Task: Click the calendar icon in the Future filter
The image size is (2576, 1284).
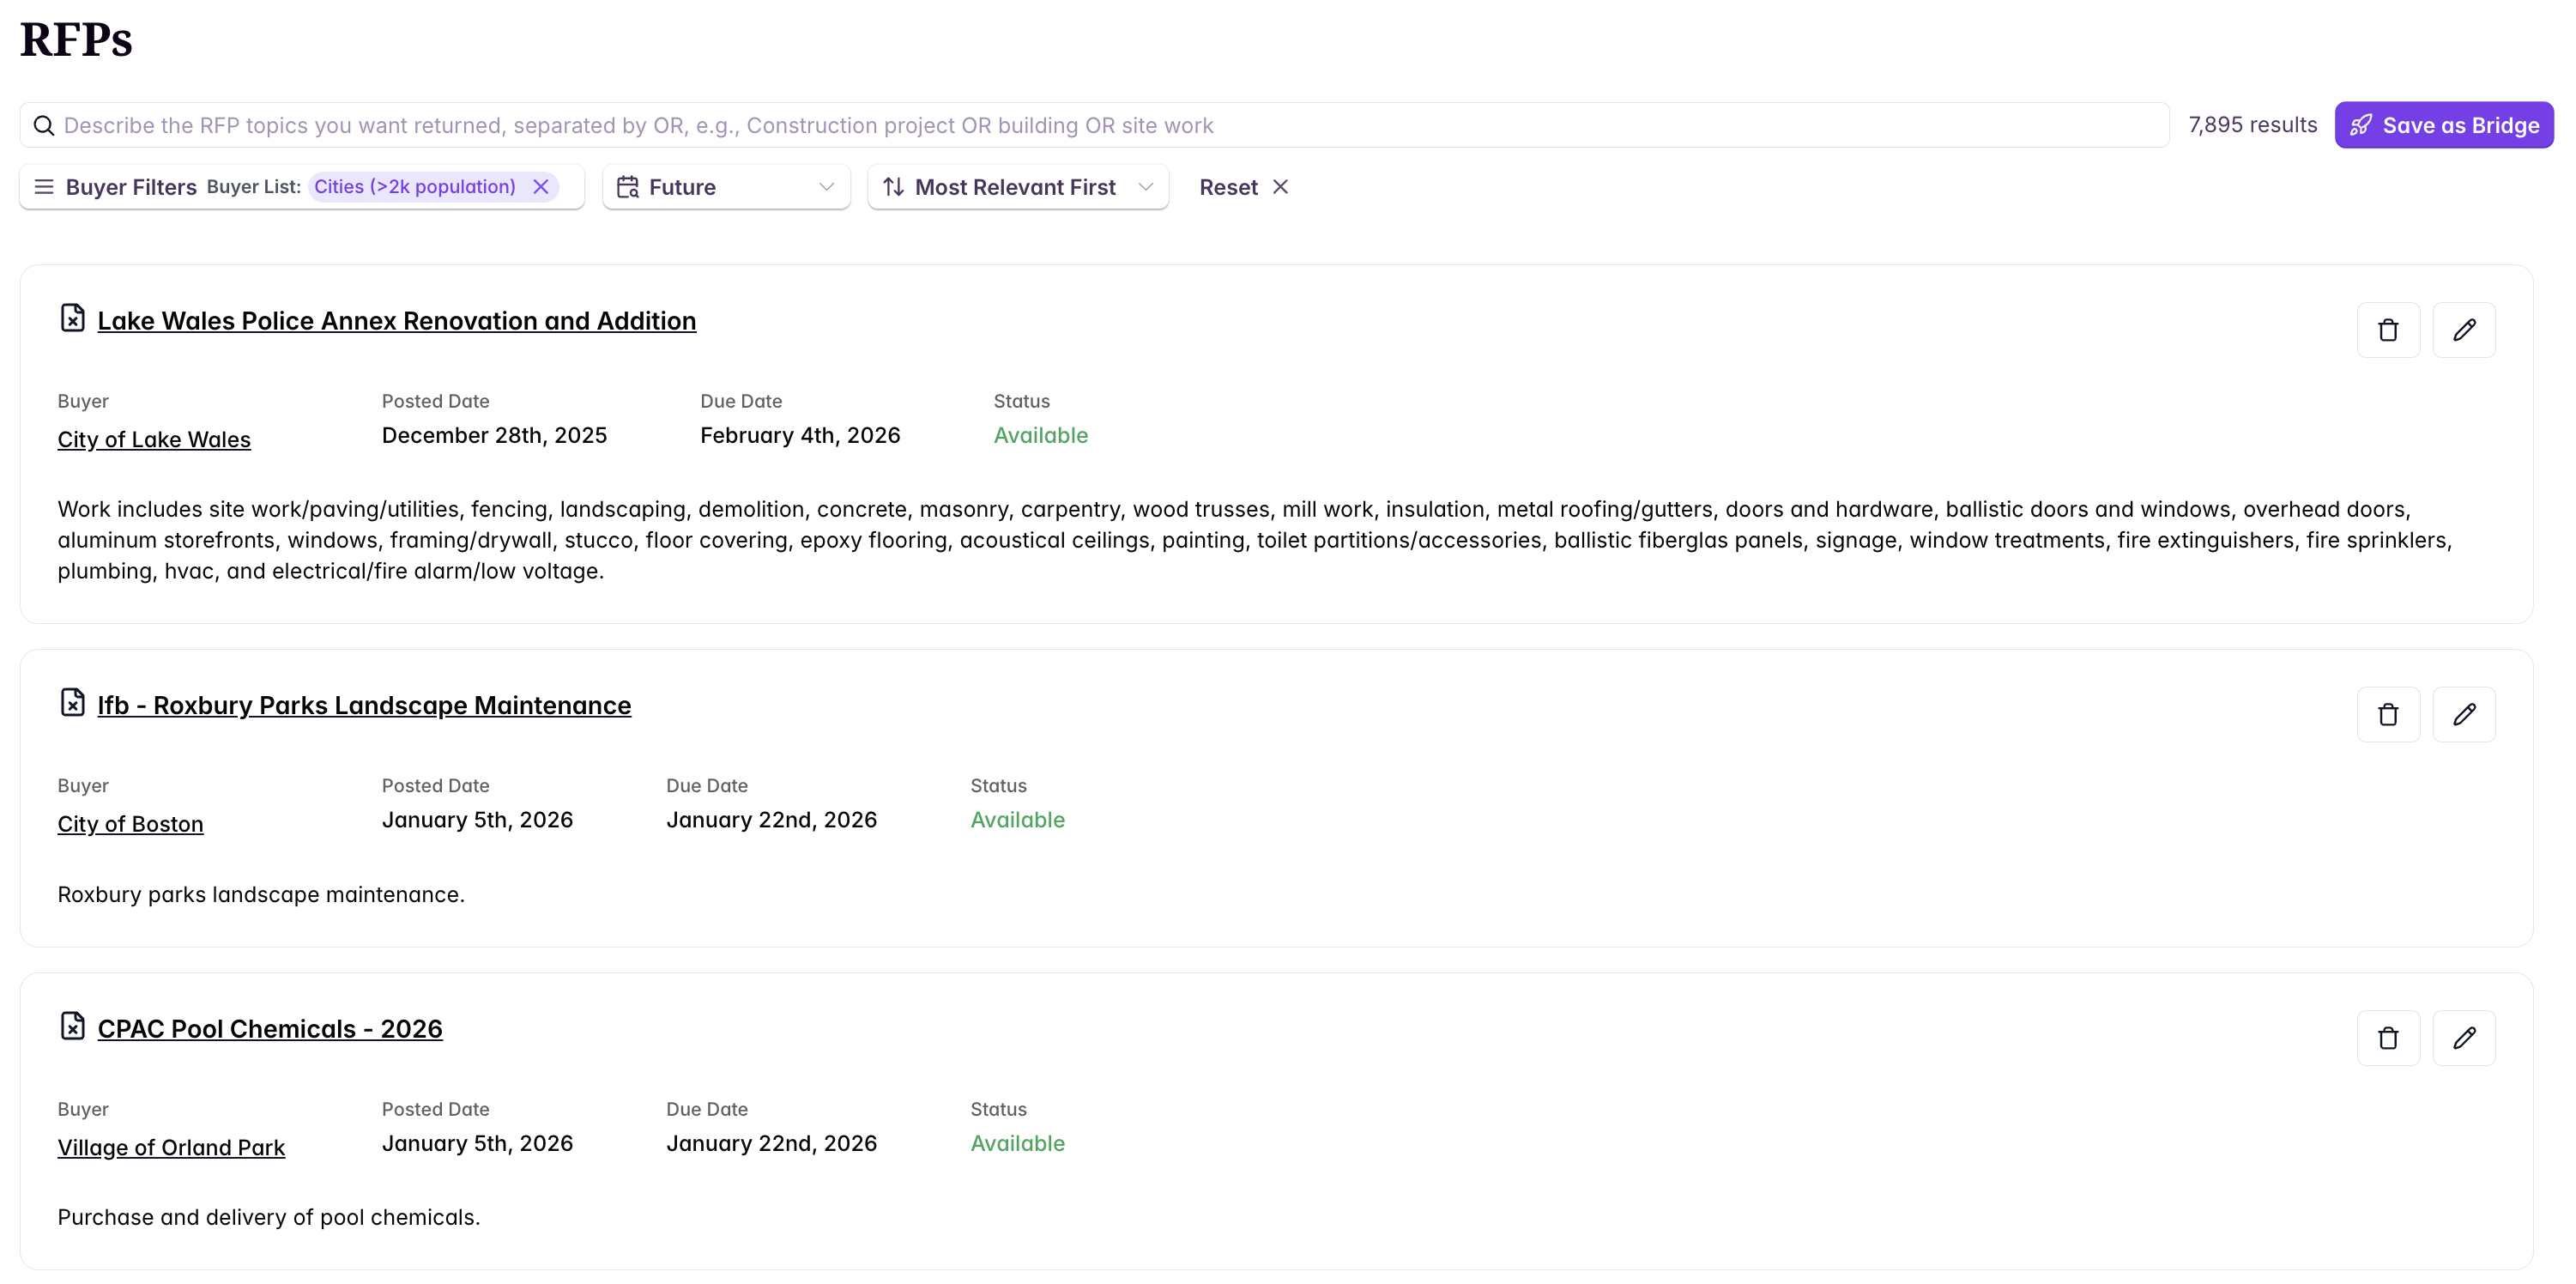Action: click(629, 186)
